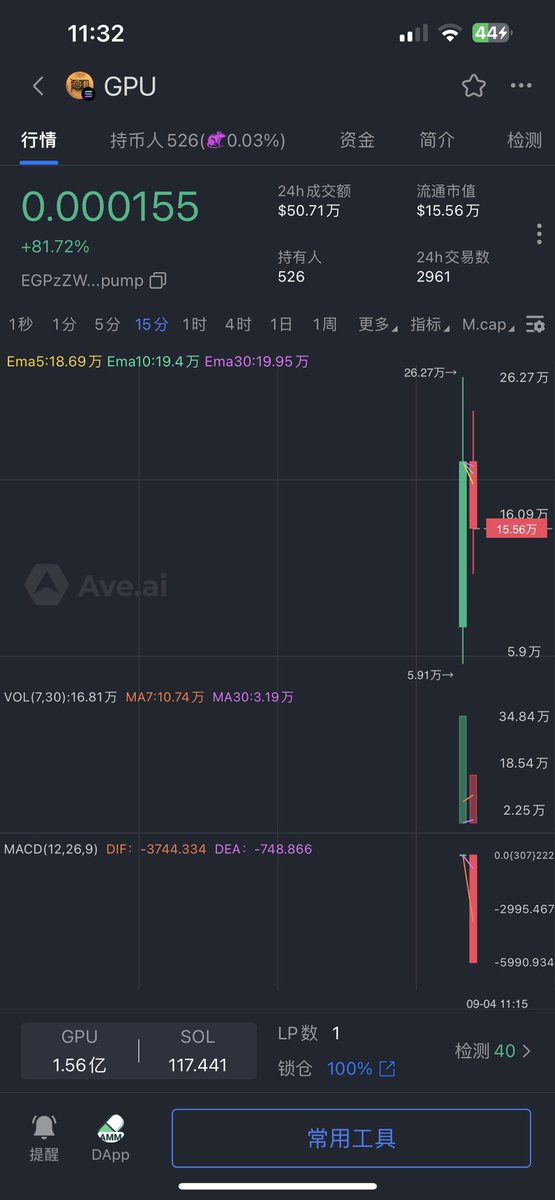The width and height of the screenshot is (555, 1200).
Task: Tap the 常用工具 button
Action: tap(351, 1138)
